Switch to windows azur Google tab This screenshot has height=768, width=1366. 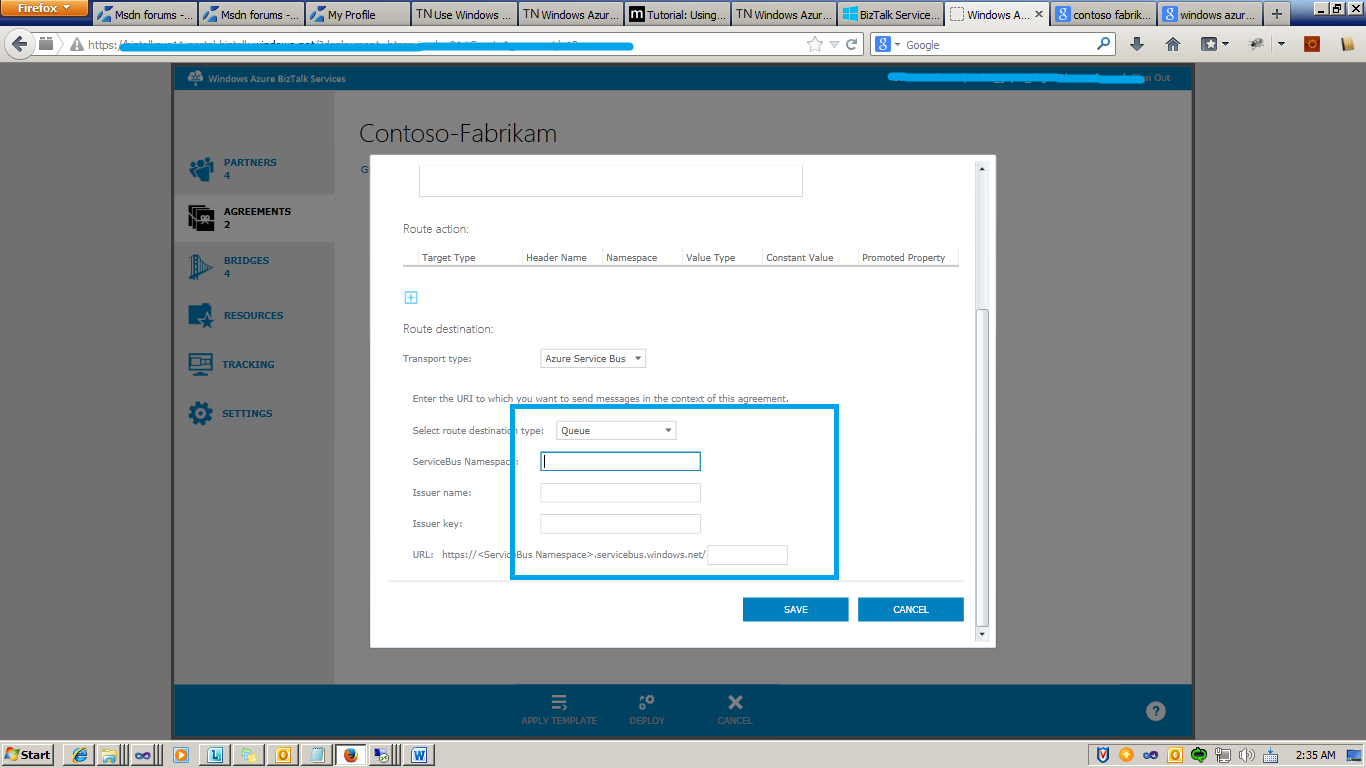point(1209,14)
